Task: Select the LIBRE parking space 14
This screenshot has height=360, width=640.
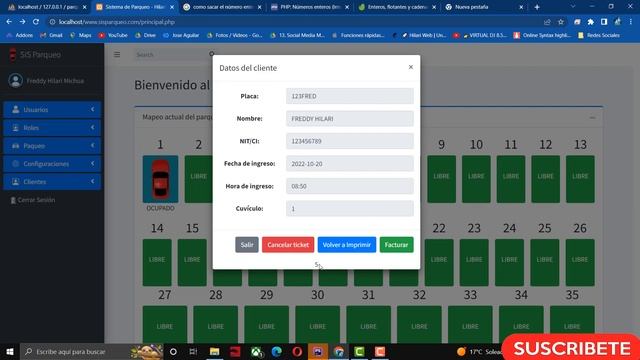Action: (x=157, y=262)
